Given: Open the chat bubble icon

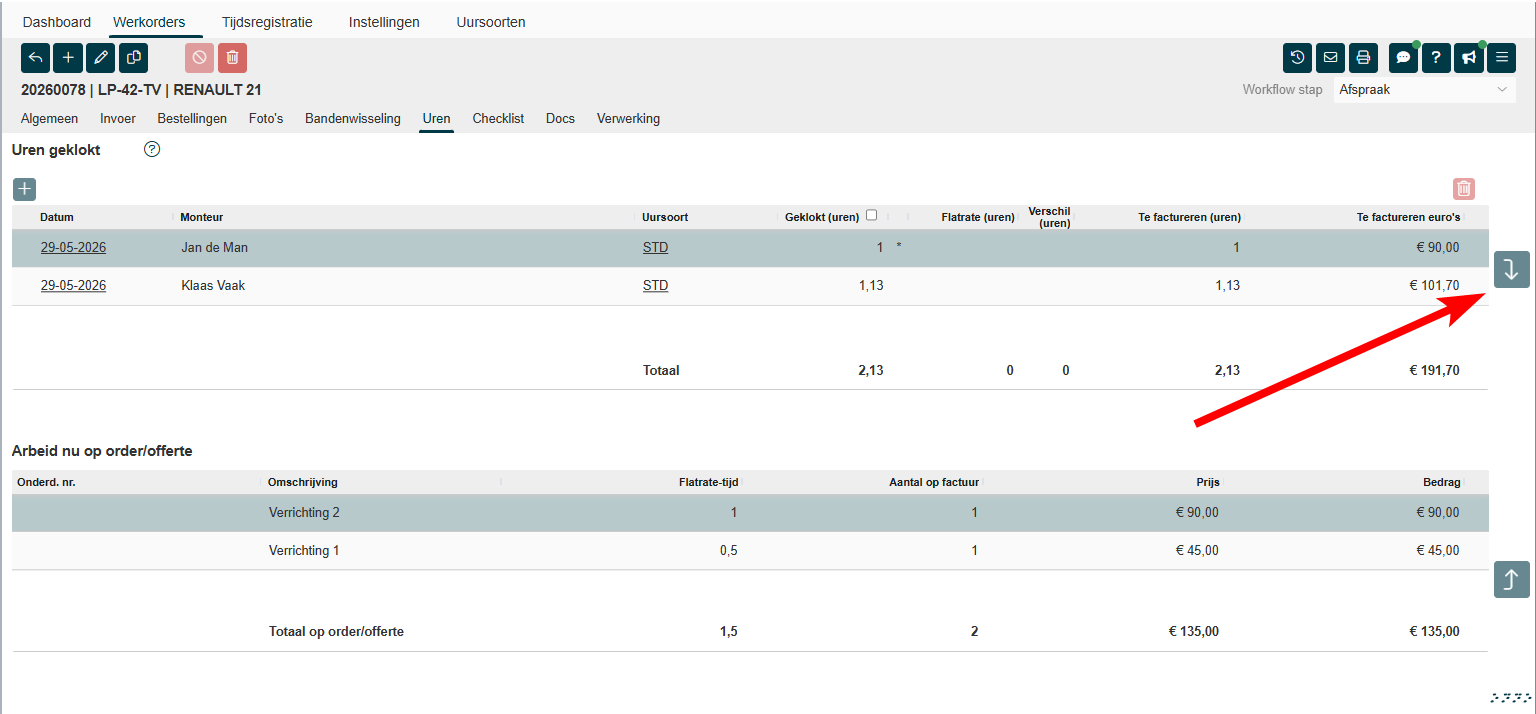Looking at the screenshot, I should tap(1403, 58).
